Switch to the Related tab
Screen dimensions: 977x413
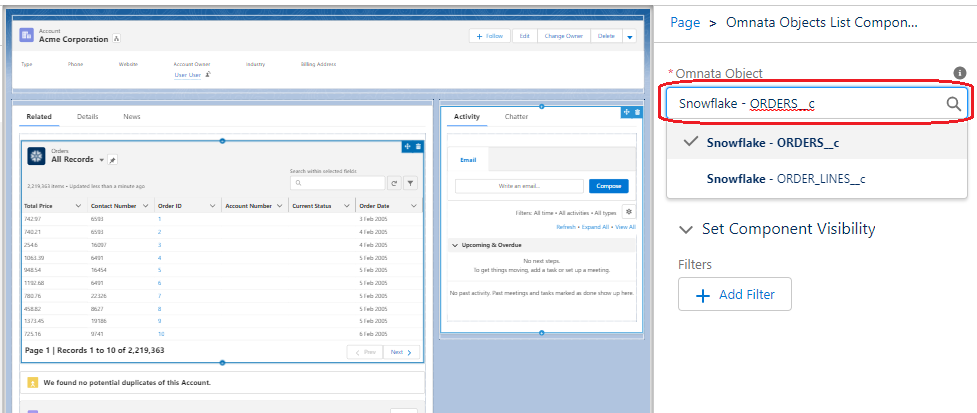39,116
